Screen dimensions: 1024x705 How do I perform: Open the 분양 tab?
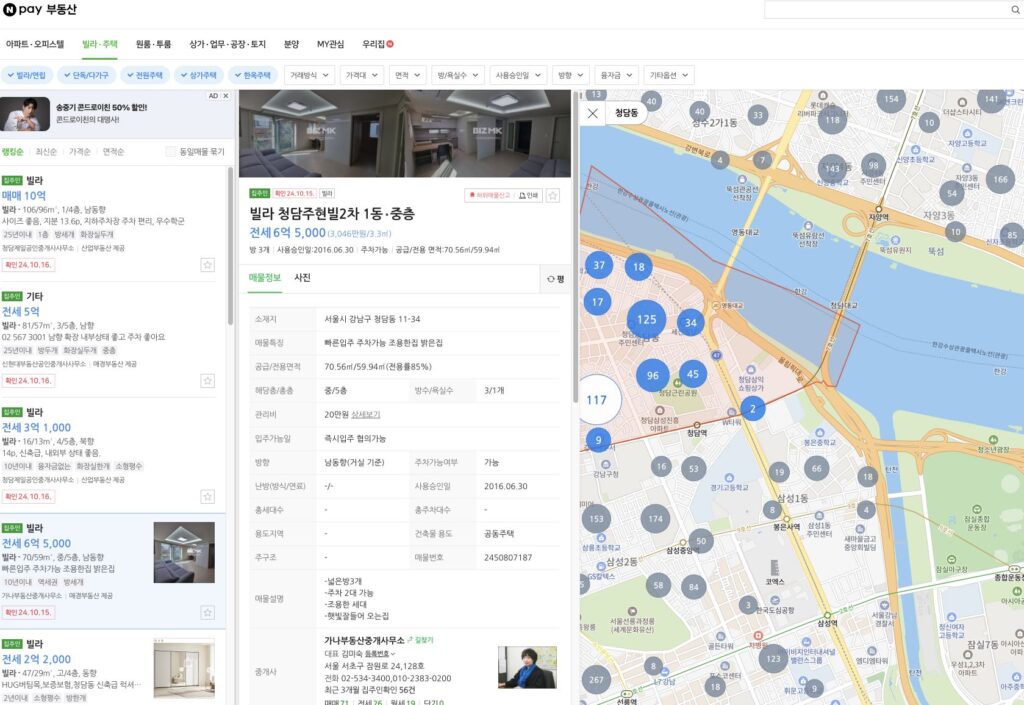tap(291, 44)
